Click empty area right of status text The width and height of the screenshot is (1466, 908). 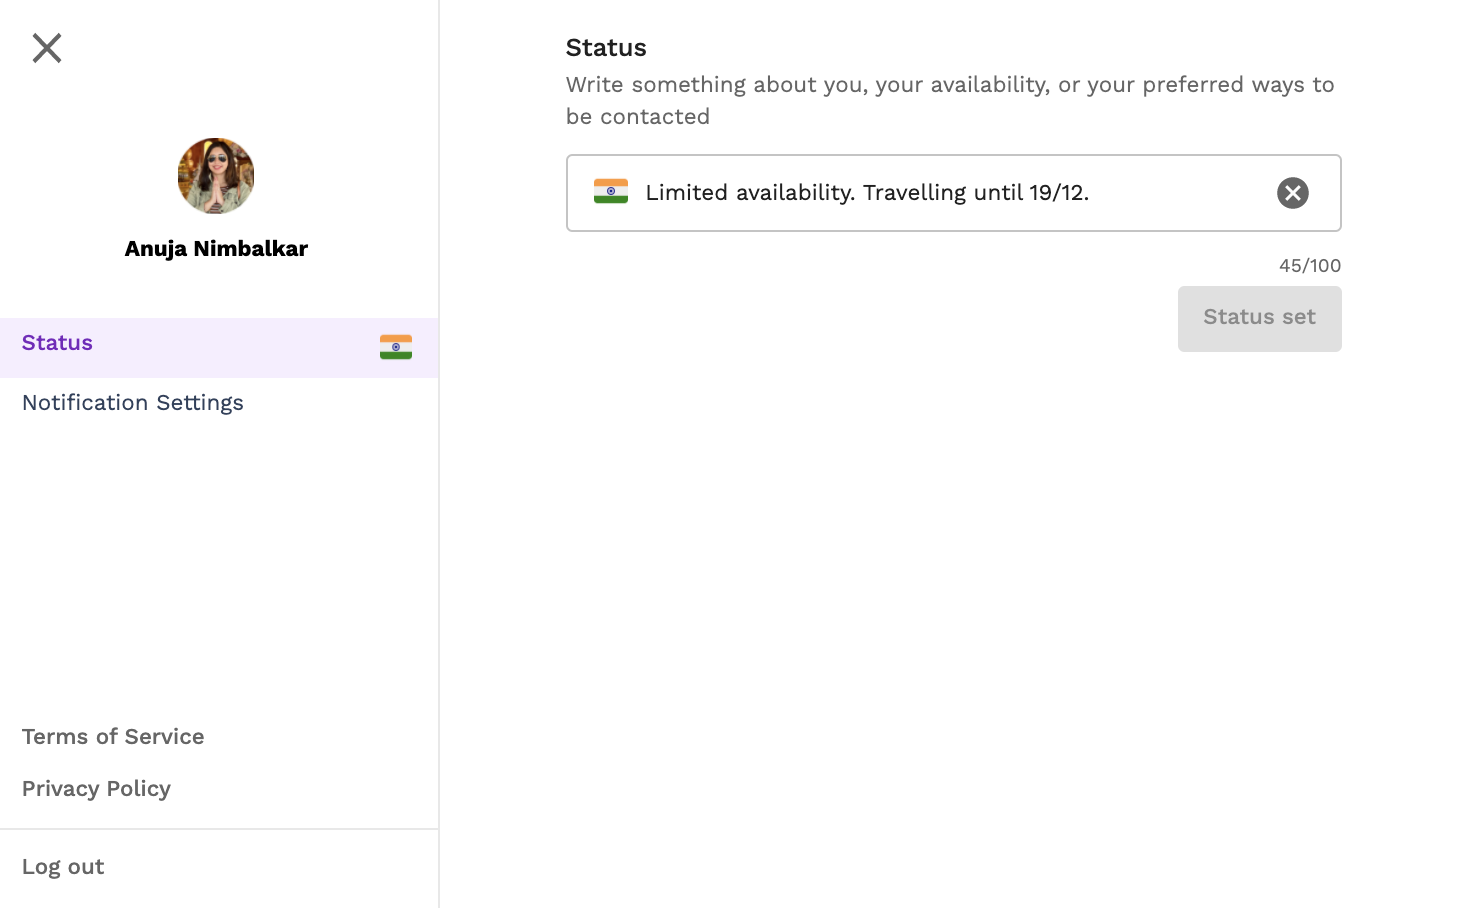point(1180,193)
